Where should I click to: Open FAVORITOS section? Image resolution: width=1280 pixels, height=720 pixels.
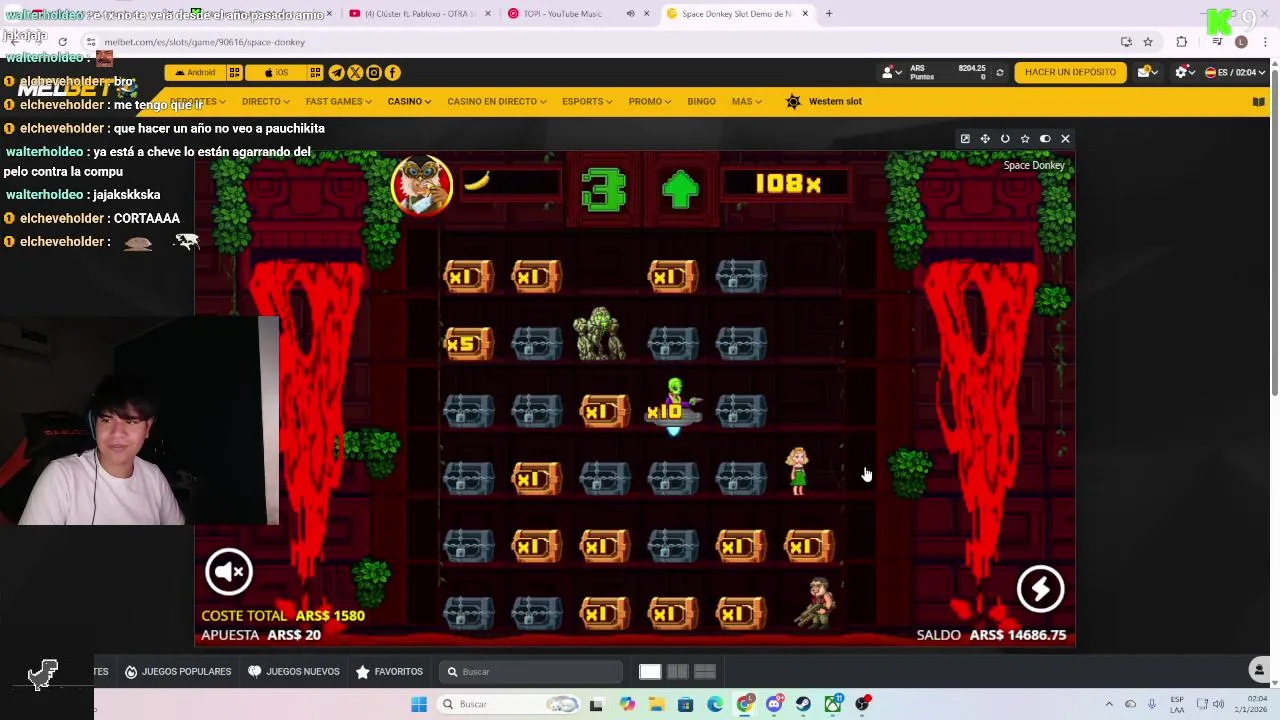click(389, 672)
